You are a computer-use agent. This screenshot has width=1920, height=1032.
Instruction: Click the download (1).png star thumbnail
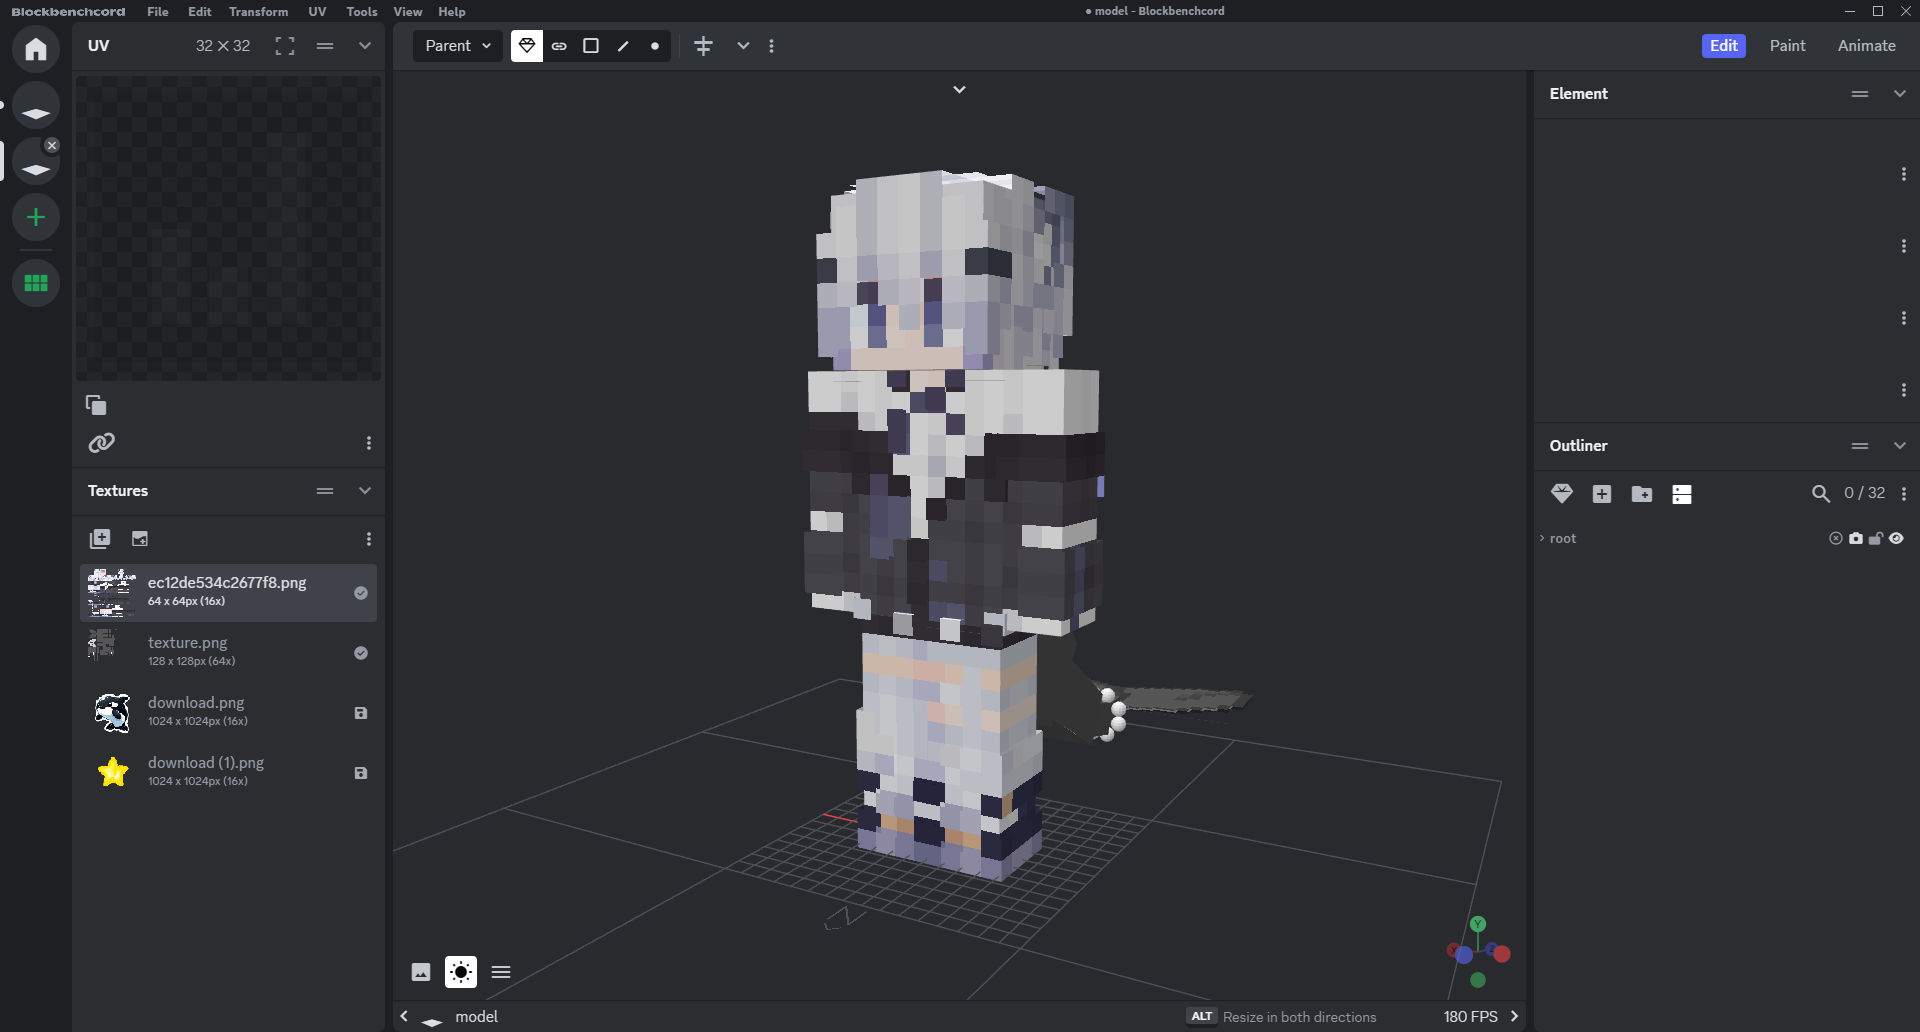click(113, 772)
